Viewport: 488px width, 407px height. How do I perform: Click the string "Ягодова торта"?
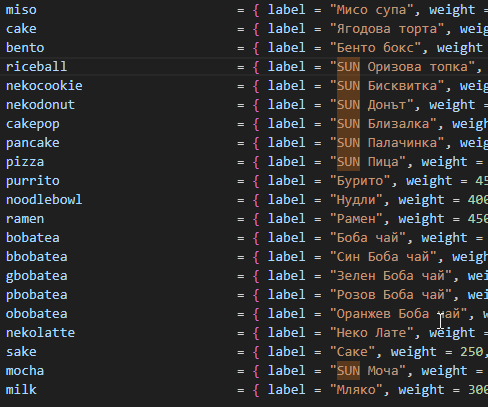(387, 29)
